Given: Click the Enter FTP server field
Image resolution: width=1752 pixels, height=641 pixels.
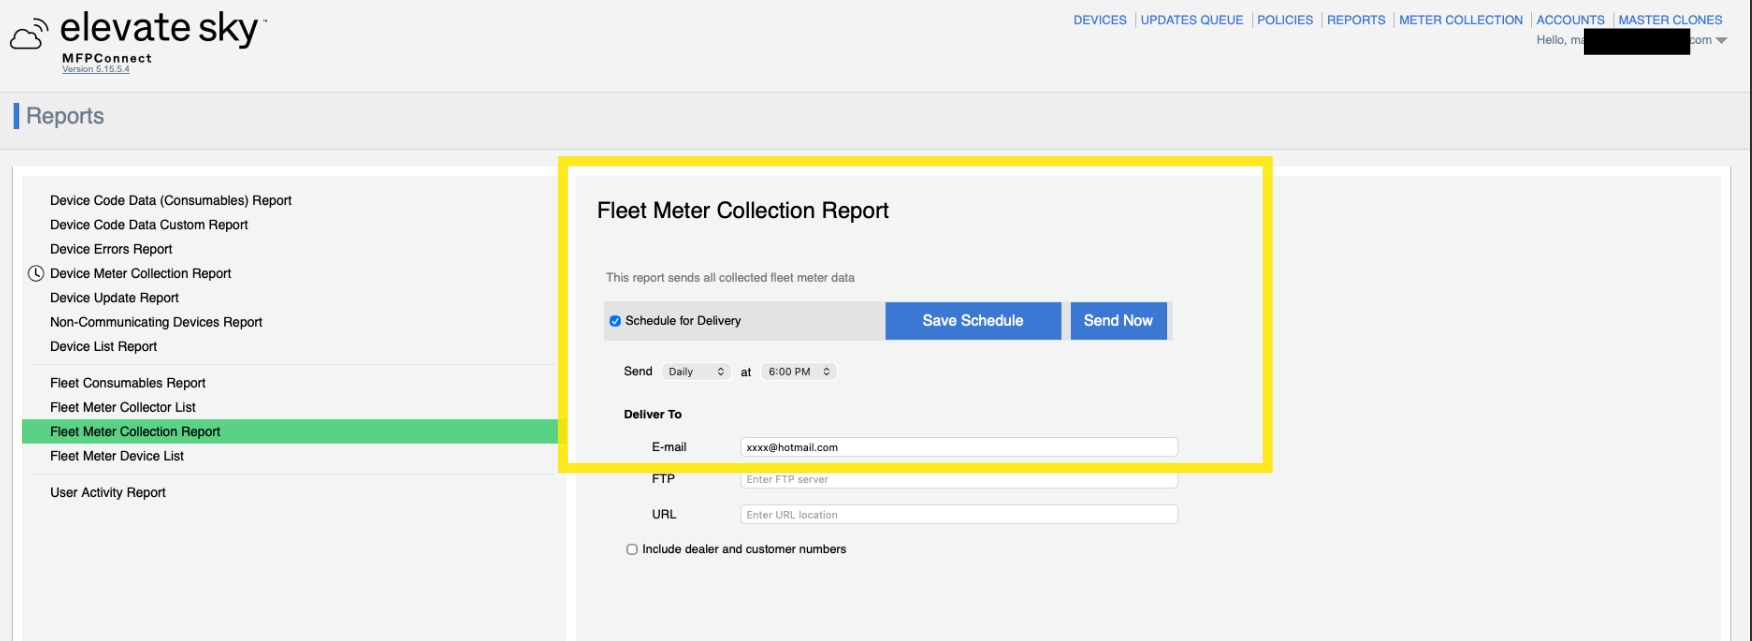Looking at the screenshot, I should click(959, 479).
